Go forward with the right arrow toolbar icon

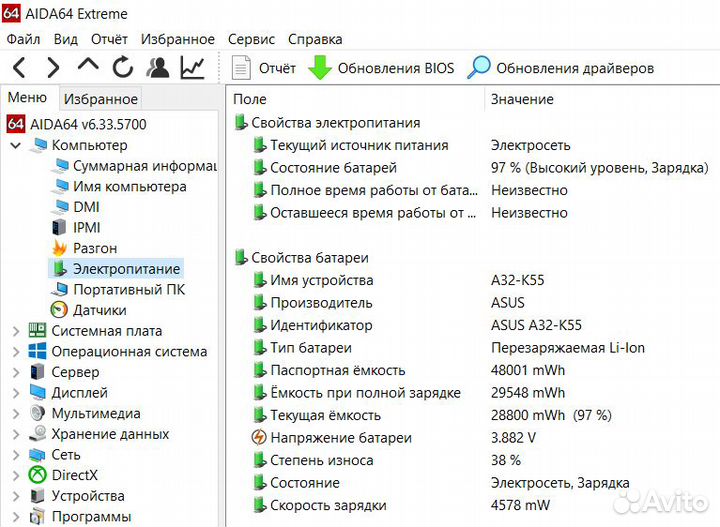pos(53,68)
